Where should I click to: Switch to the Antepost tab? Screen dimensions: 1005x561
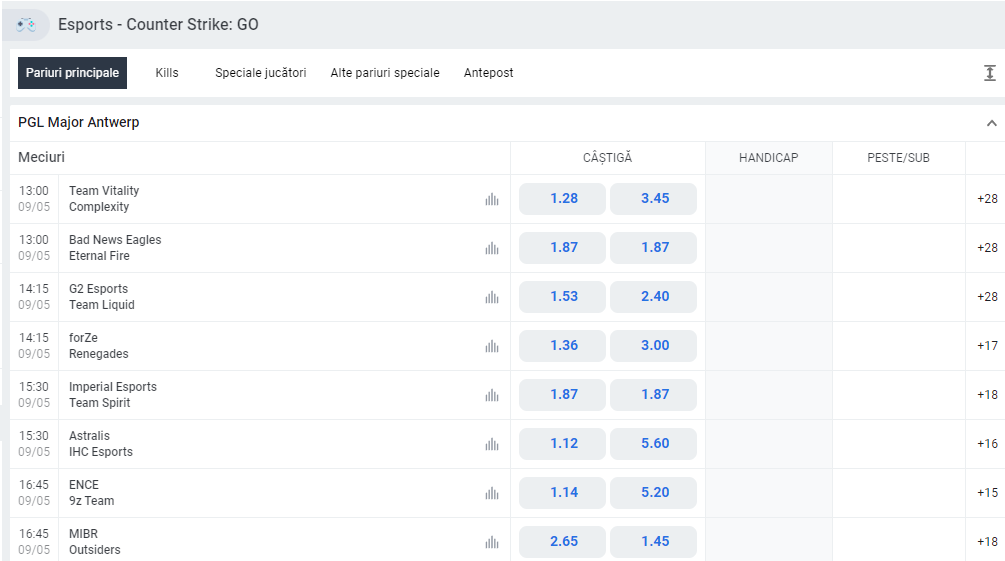click(x=488, y=73)
